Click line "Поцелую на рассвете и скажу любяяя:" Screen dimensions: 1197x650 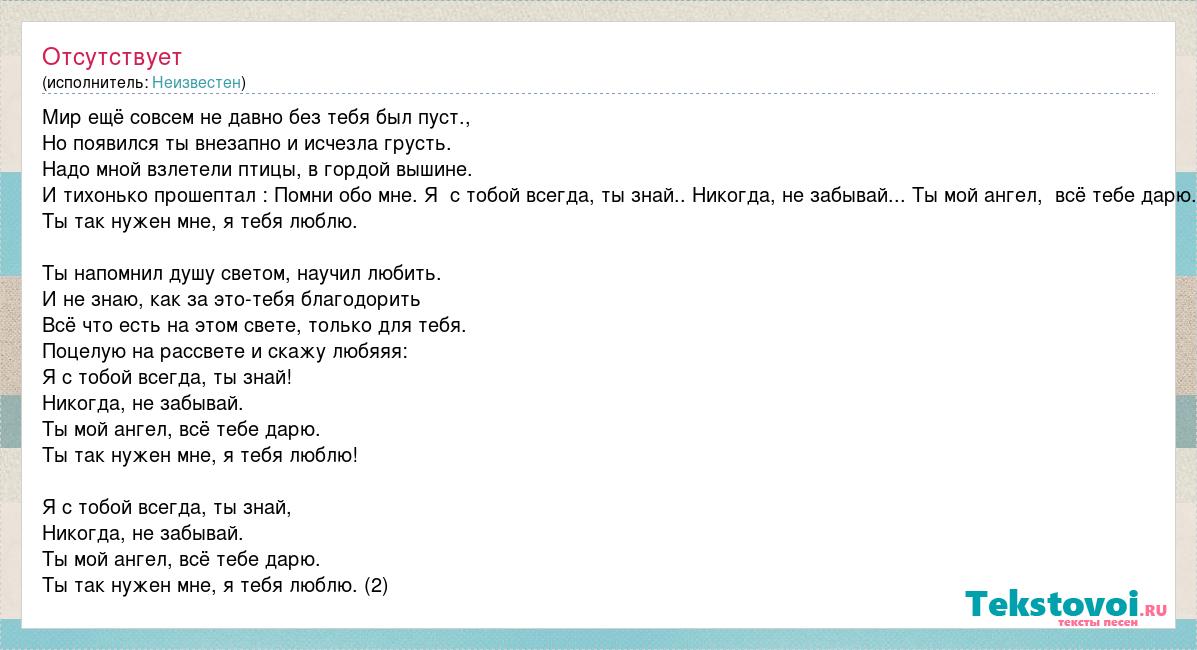(225, 351)
